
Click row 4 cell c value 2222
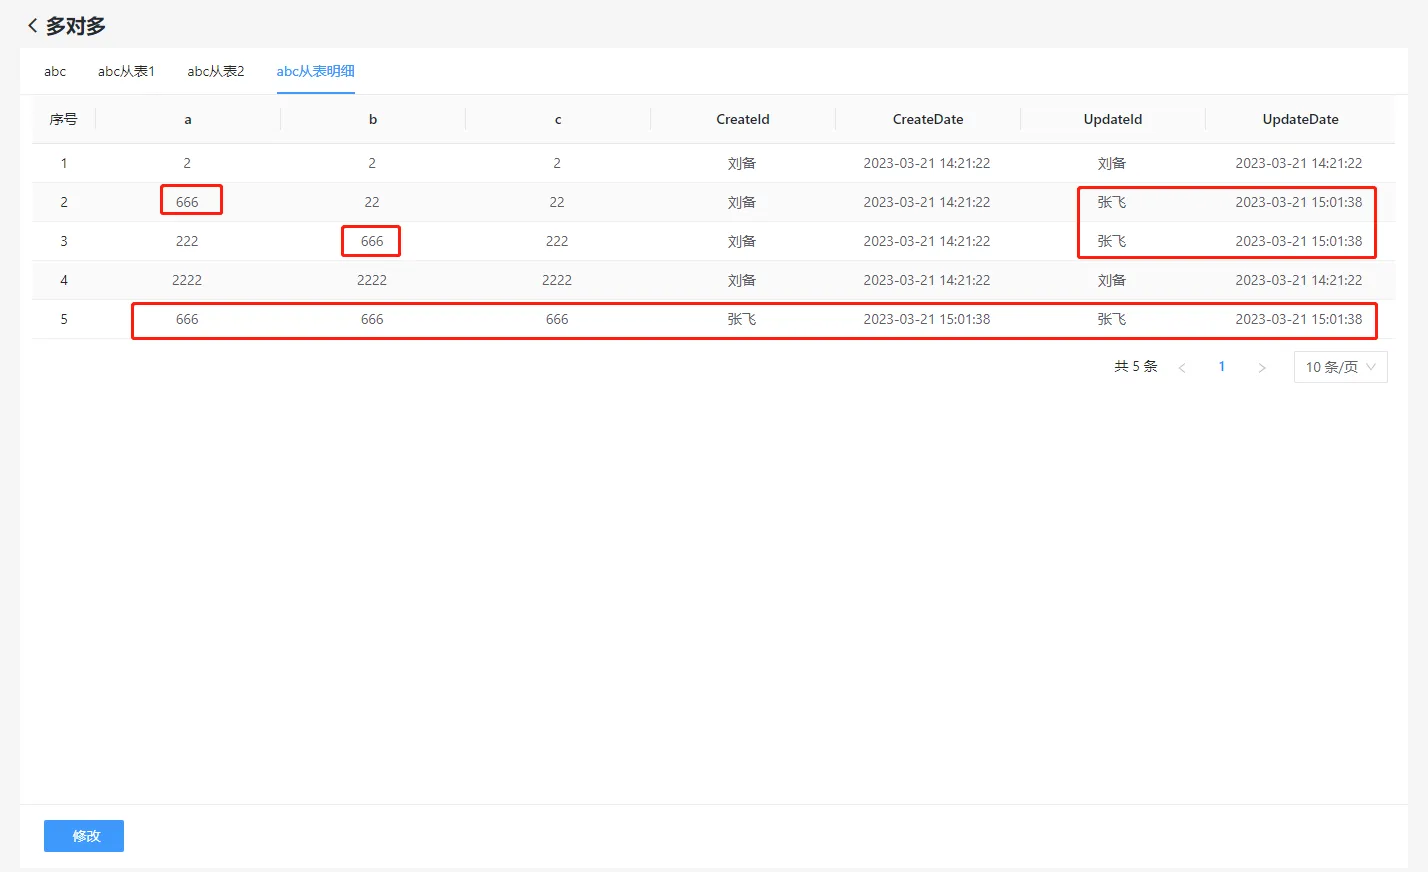[557, 280]
